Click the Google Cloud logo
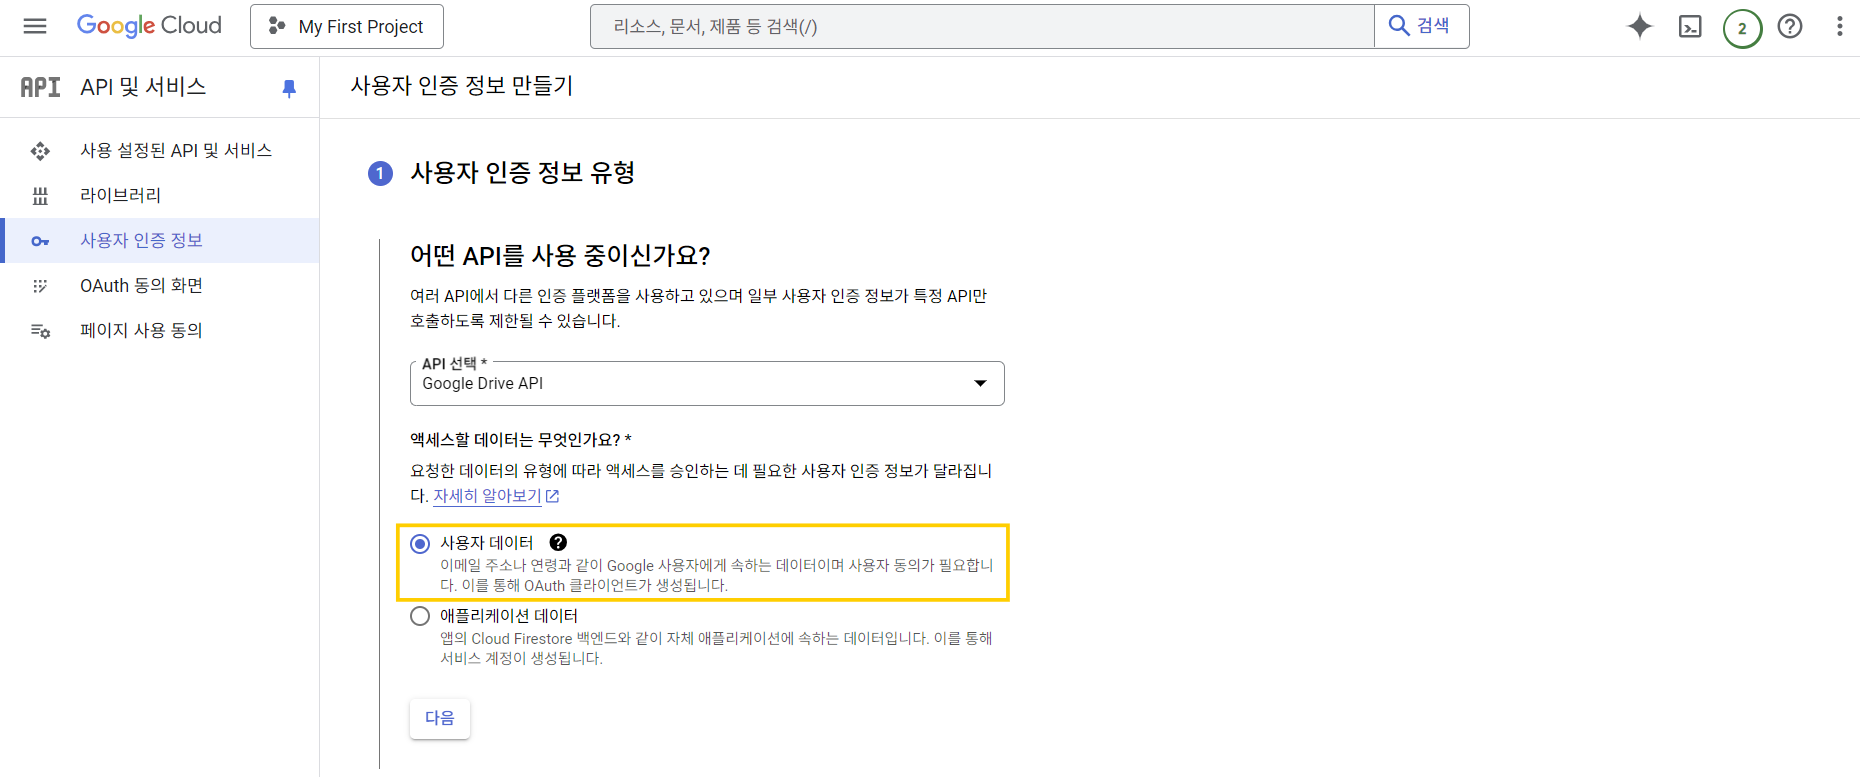Screen dimensions: 1860x777 point(149,26)
